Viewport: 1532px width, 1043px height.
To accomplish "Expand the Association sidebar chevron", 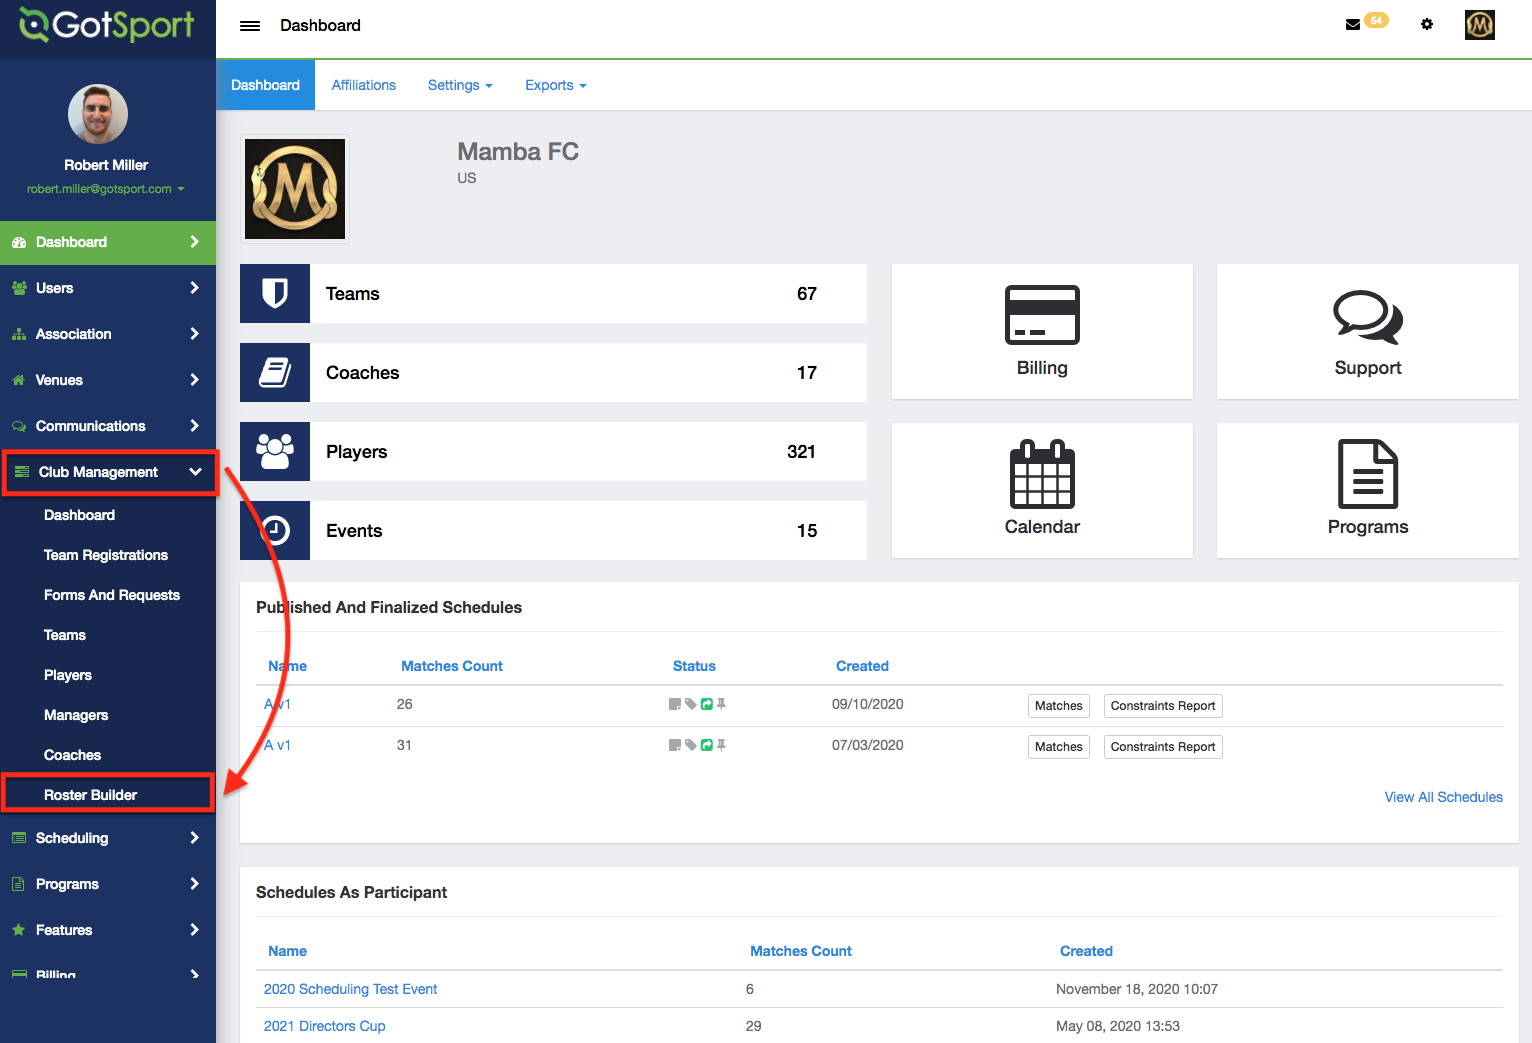I will tap(194, 334).
